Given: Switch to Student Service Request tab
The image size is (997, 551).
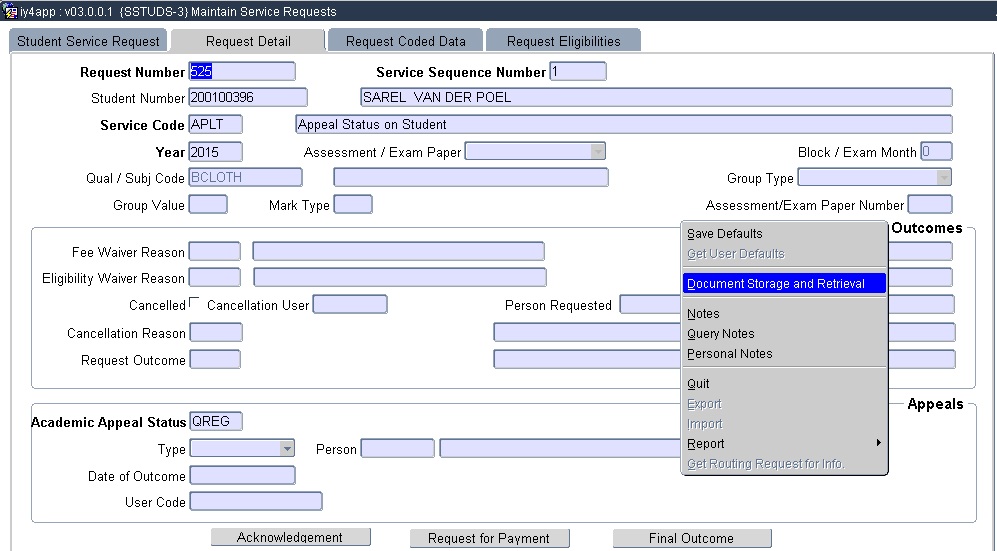Looking at the screenshot, I should [x=88, y=41].
